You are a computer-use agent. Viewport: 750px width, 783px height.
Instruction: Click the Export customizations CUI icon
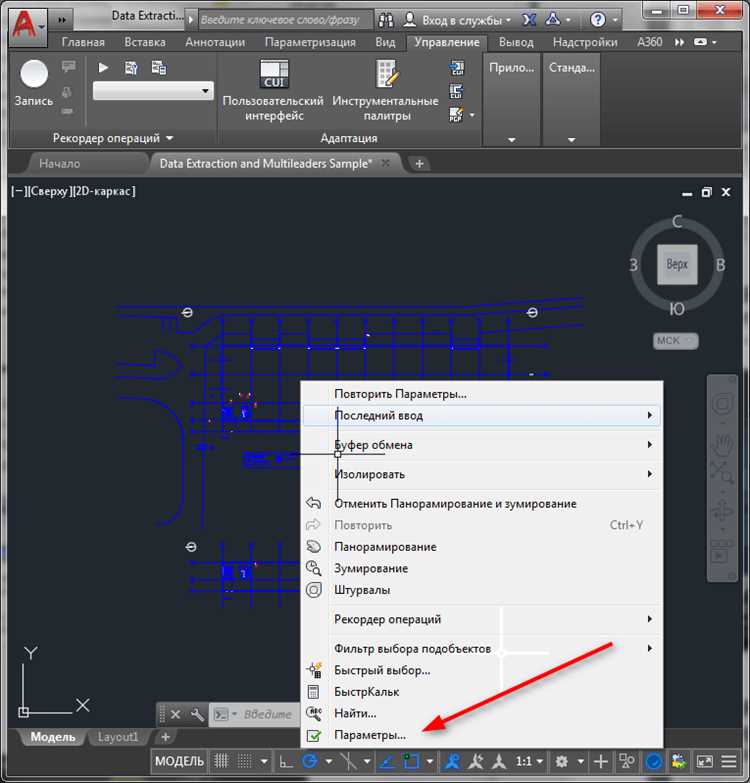pos(456,91)
